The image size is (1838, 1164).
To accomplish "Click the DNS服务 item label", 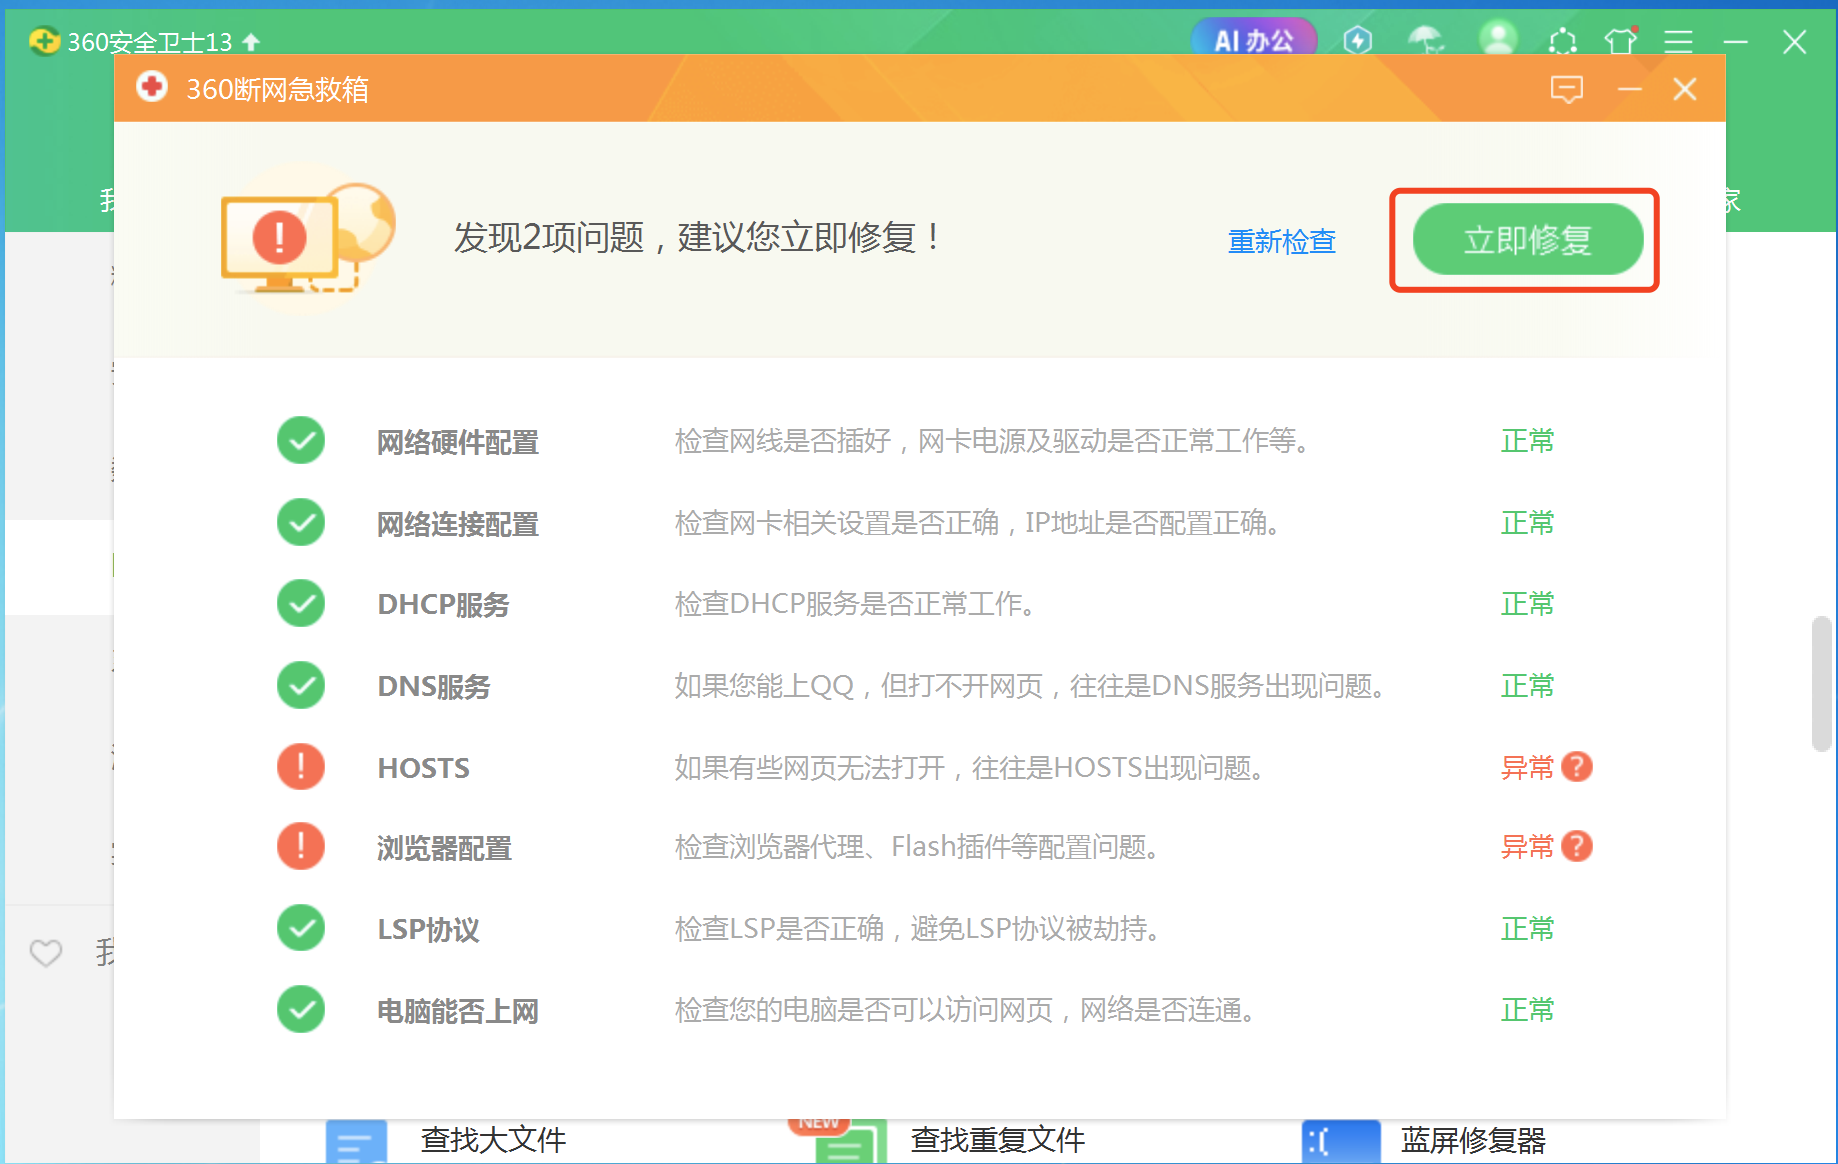I will pos(433,687).
